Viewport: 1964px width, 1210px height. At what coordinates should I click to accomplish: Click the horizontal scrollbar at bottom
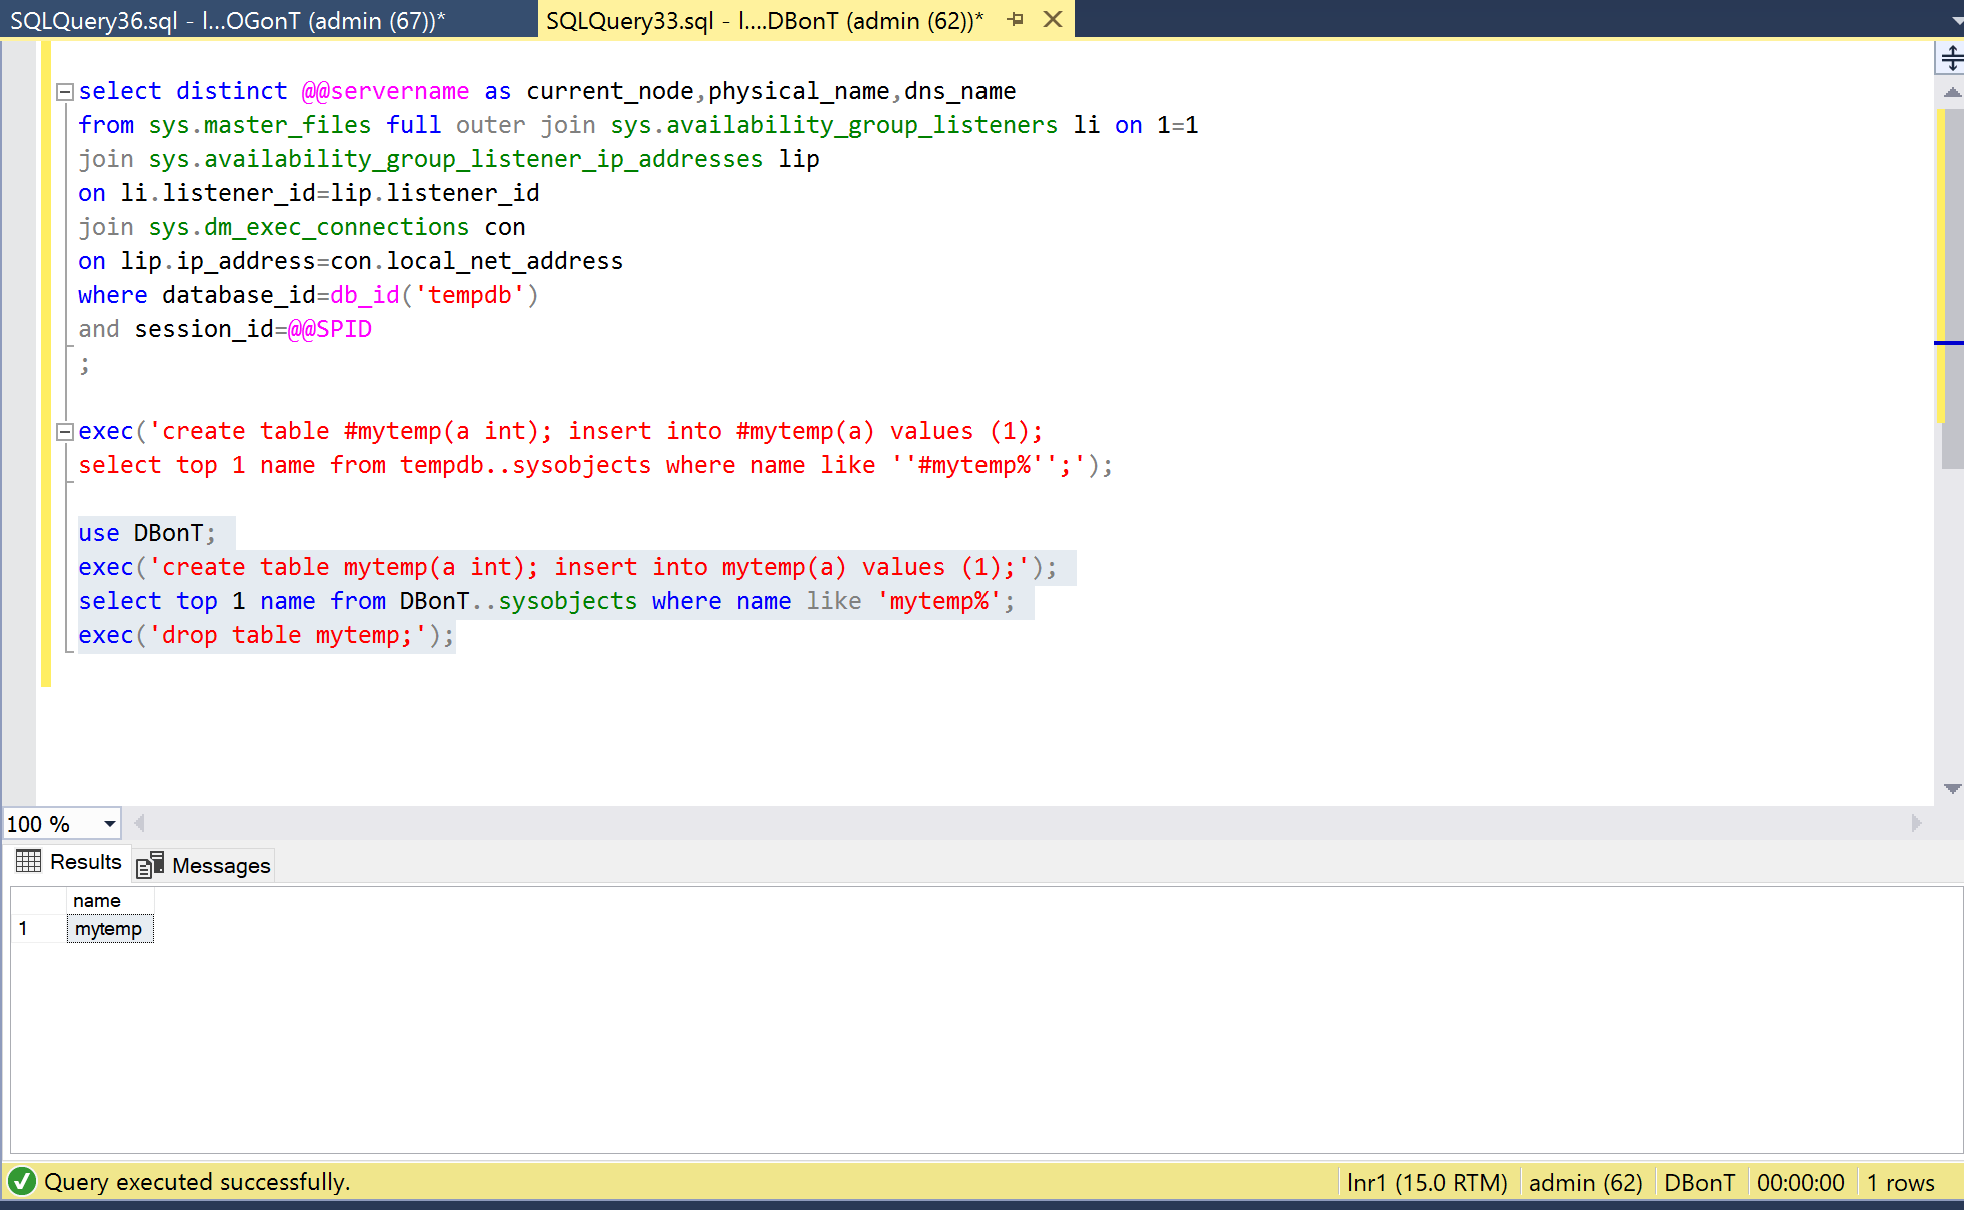[1031, 824]
